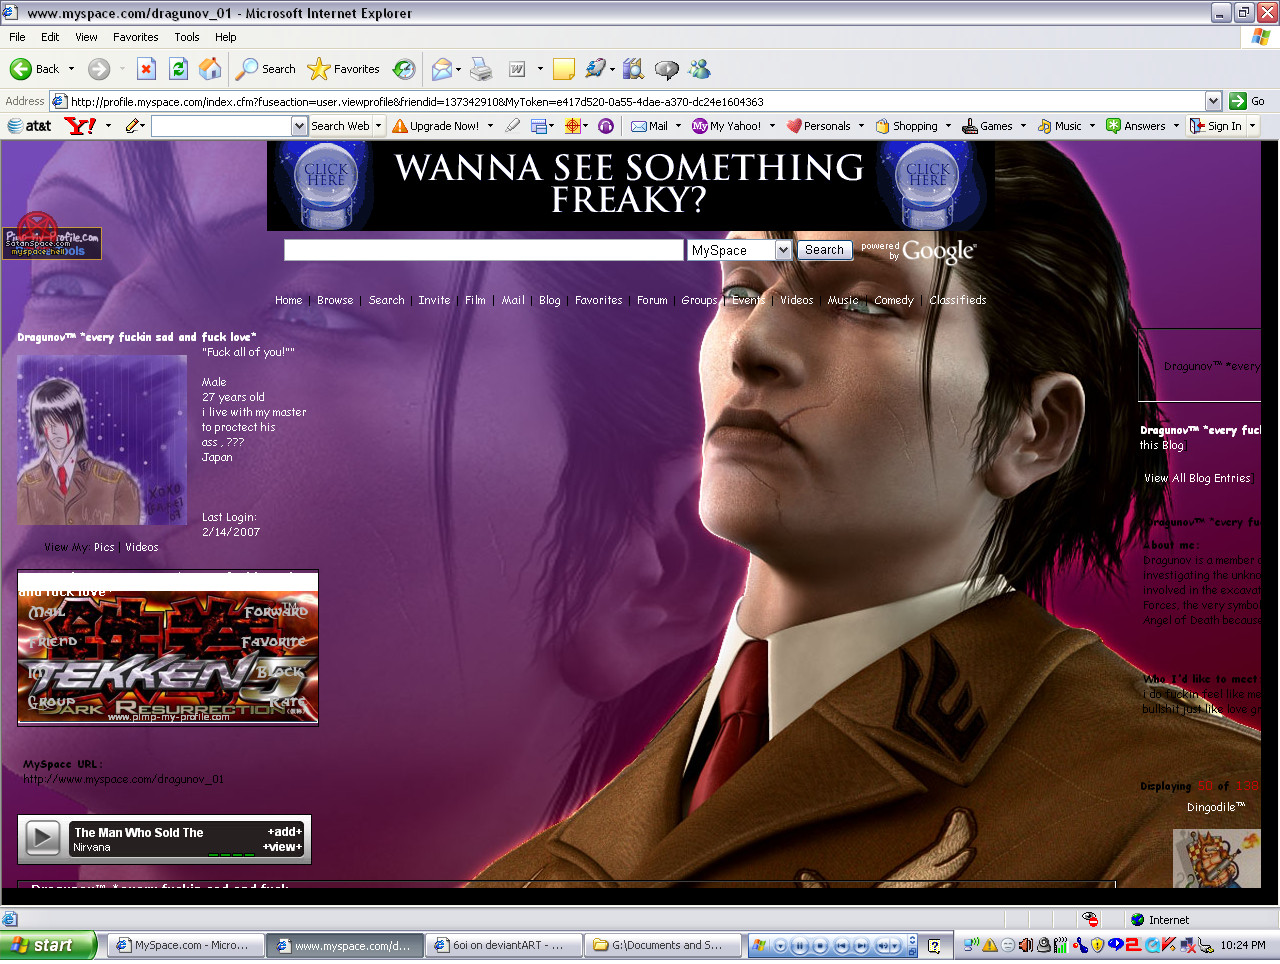Refresh the page with the Refresh icon

click(x=178, y=69)
